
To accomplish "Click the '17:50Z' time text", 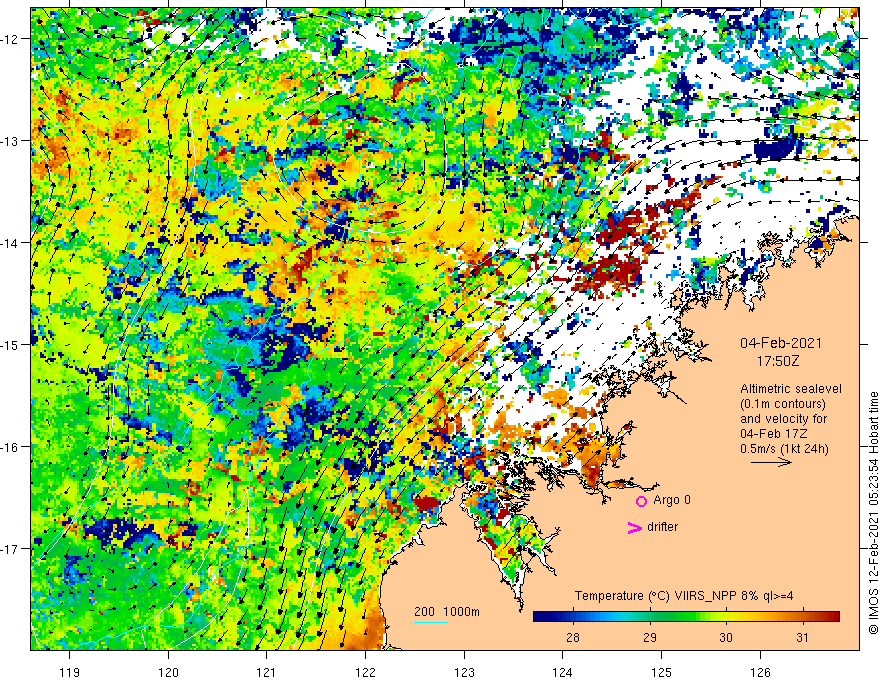I will click(x=777, y=361).
